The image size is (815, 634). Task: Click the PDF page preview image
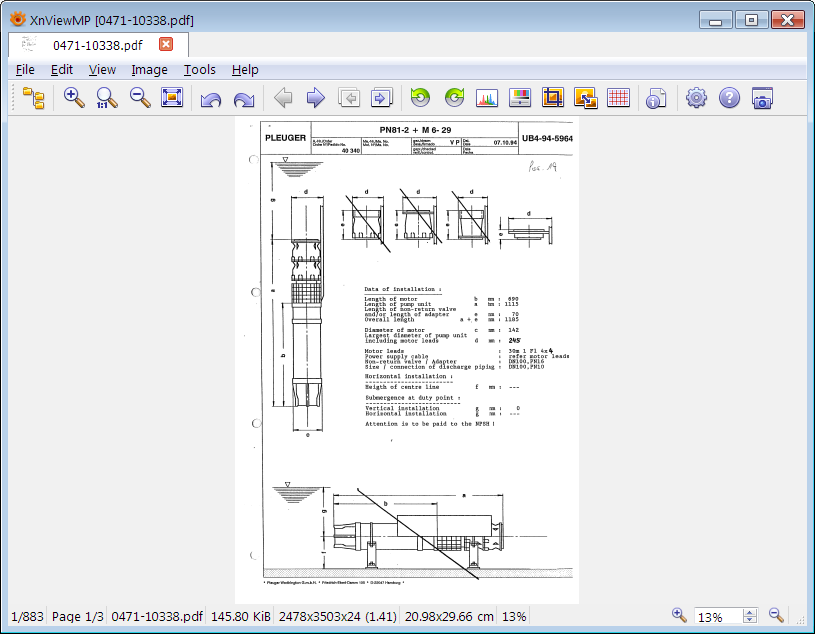(x=407, y=360)
